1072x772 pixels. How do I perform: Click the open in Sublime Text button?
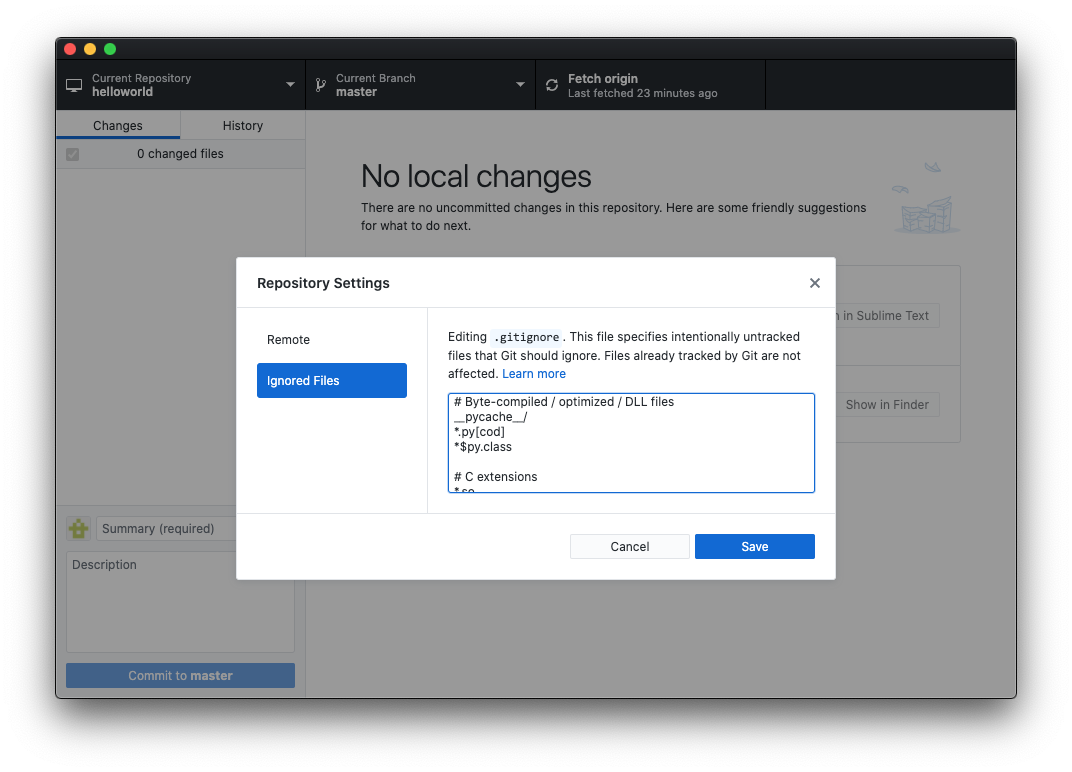click(x=887, y=316)
